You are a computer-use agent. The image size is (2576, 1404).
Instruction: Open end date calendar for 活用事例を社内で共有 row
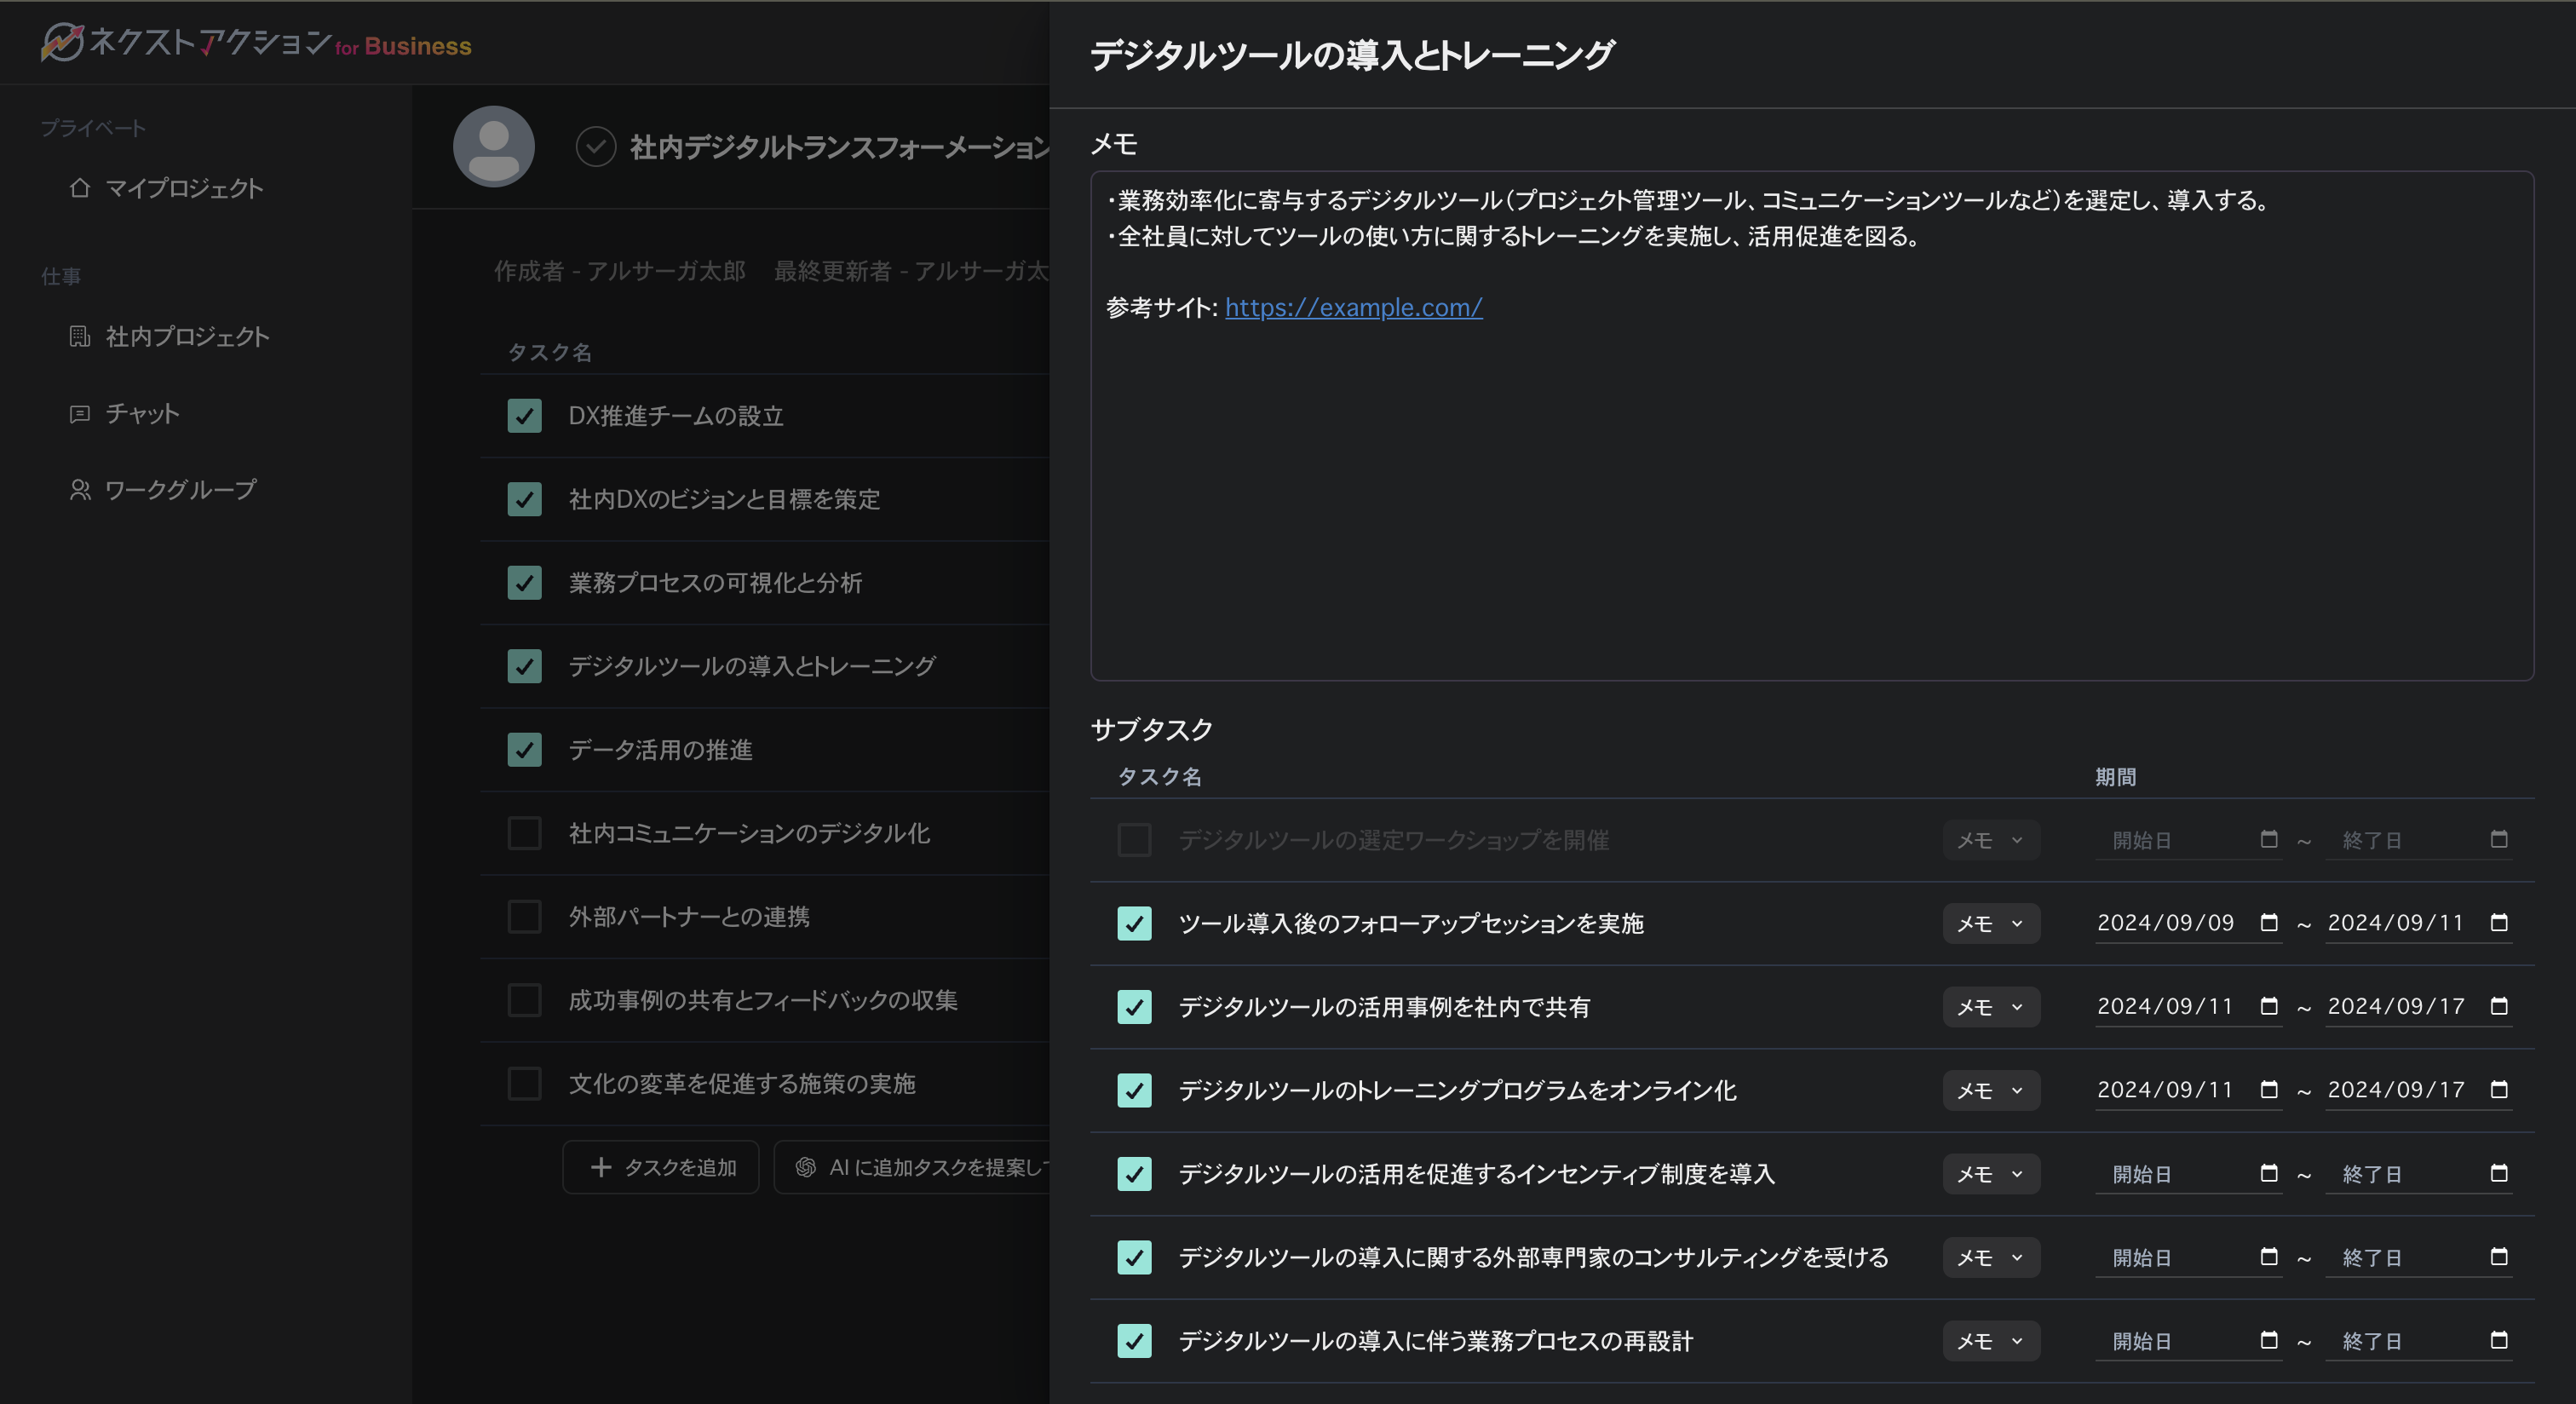coord(2499,1006)
